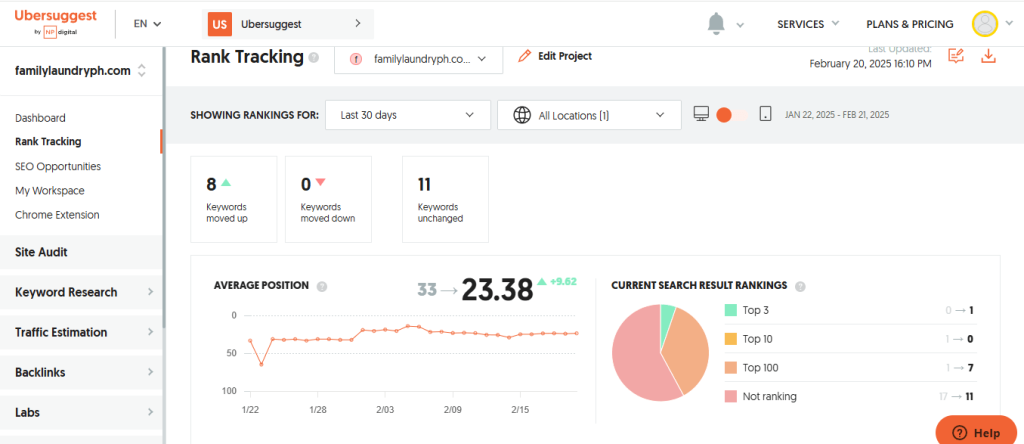The width and height of the screenshot is (1024, 444).
Task: Open the Last 30 days dropdown
Action: coord(407,115)
